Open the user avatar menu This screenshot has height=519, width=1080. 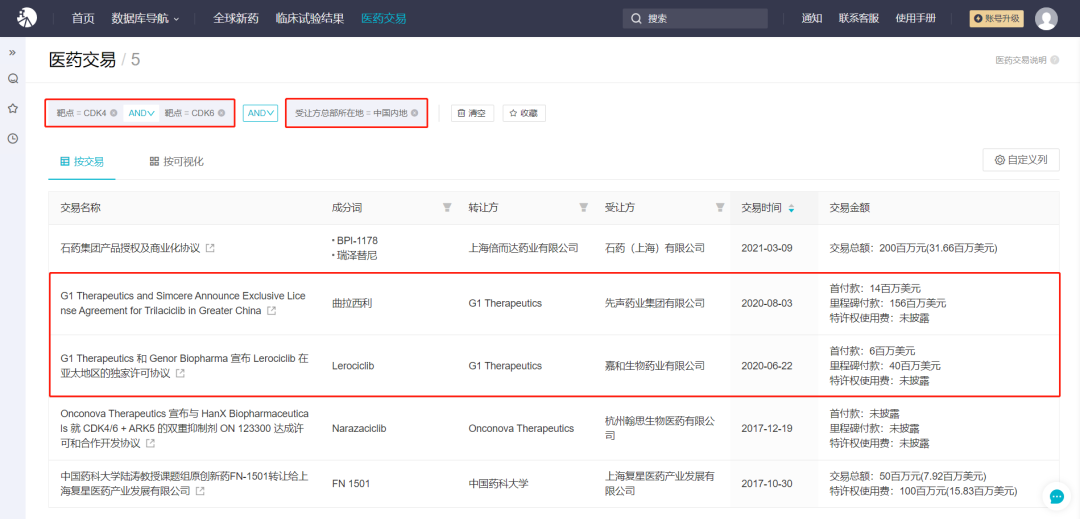[x=1046, y=19]
